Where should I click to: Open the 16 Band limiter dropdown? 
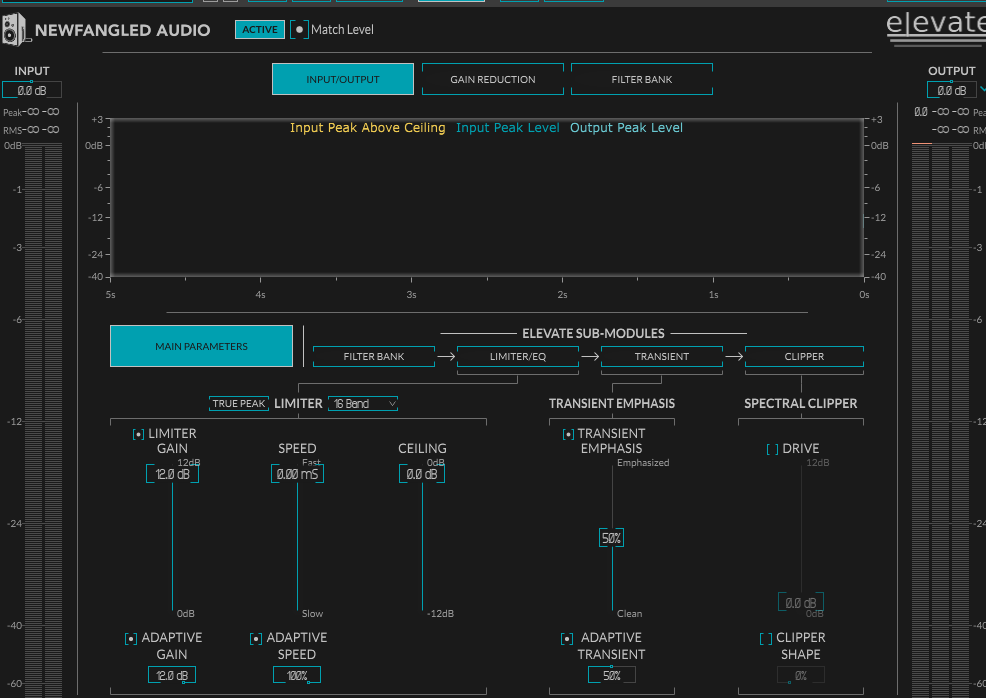coord(363,404)
